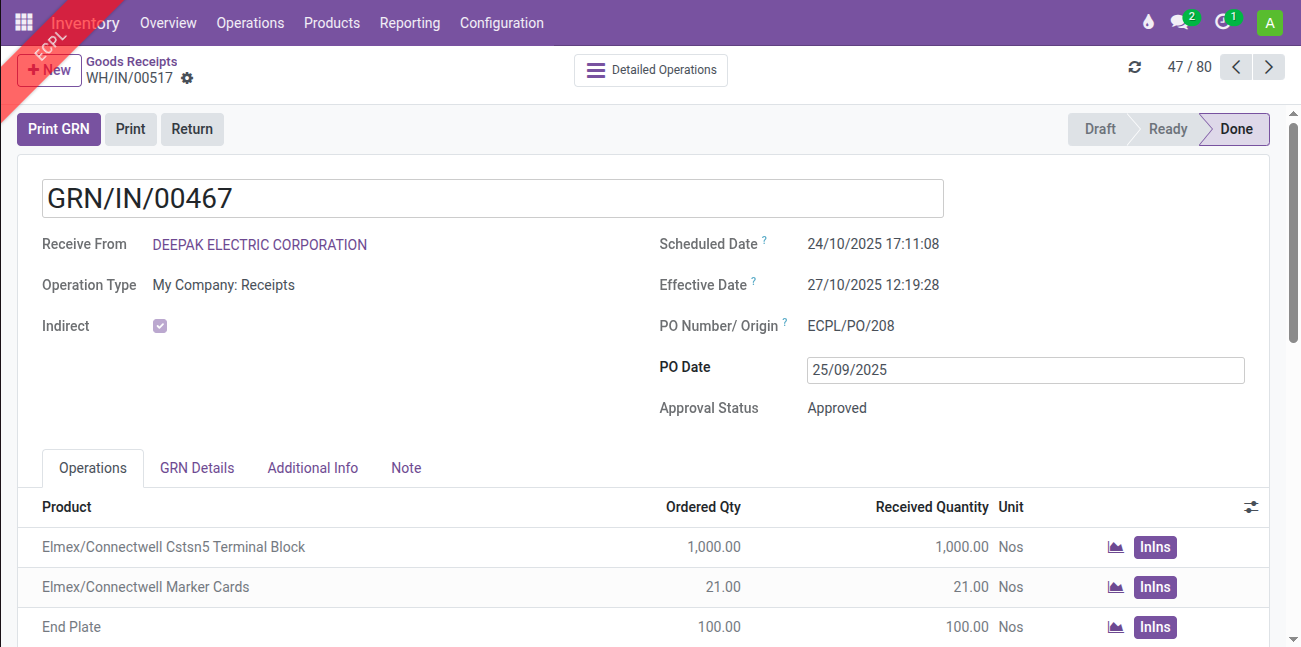Click the green user avatar icon
Viewport: 1301px width, 647px height.
[1269, 23]
